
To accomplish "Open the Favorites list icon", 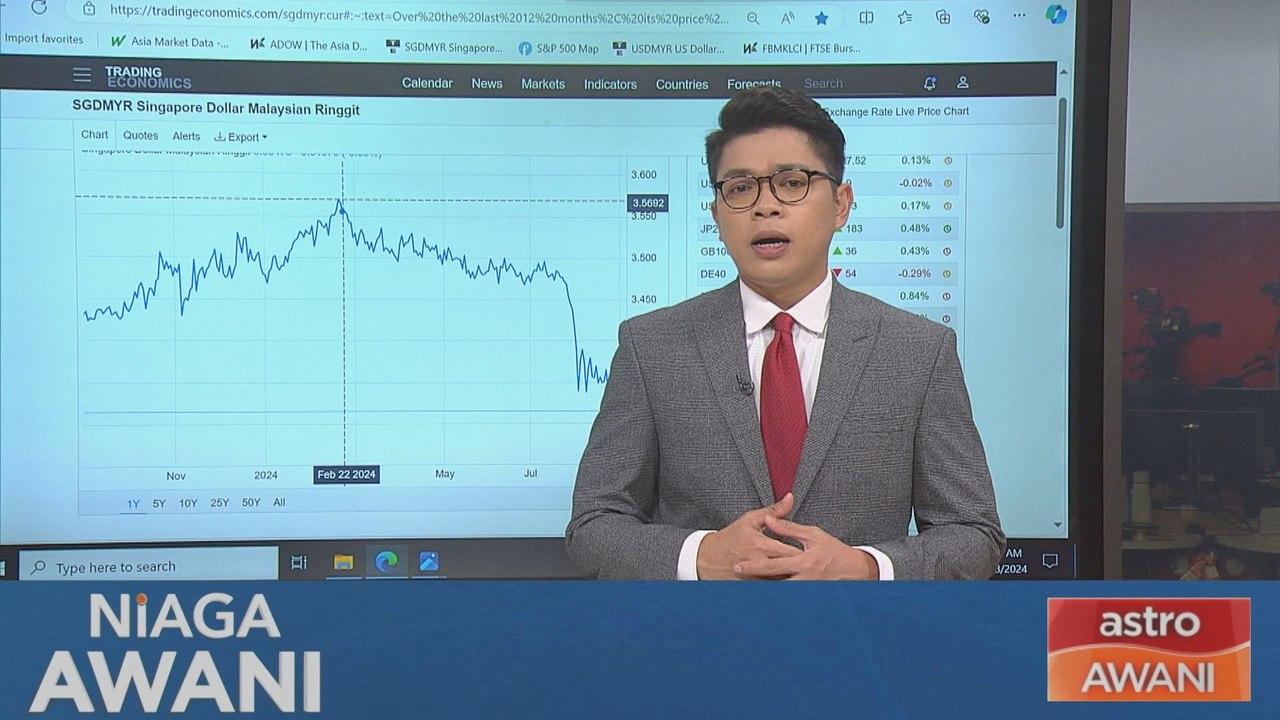I will 905,17.
